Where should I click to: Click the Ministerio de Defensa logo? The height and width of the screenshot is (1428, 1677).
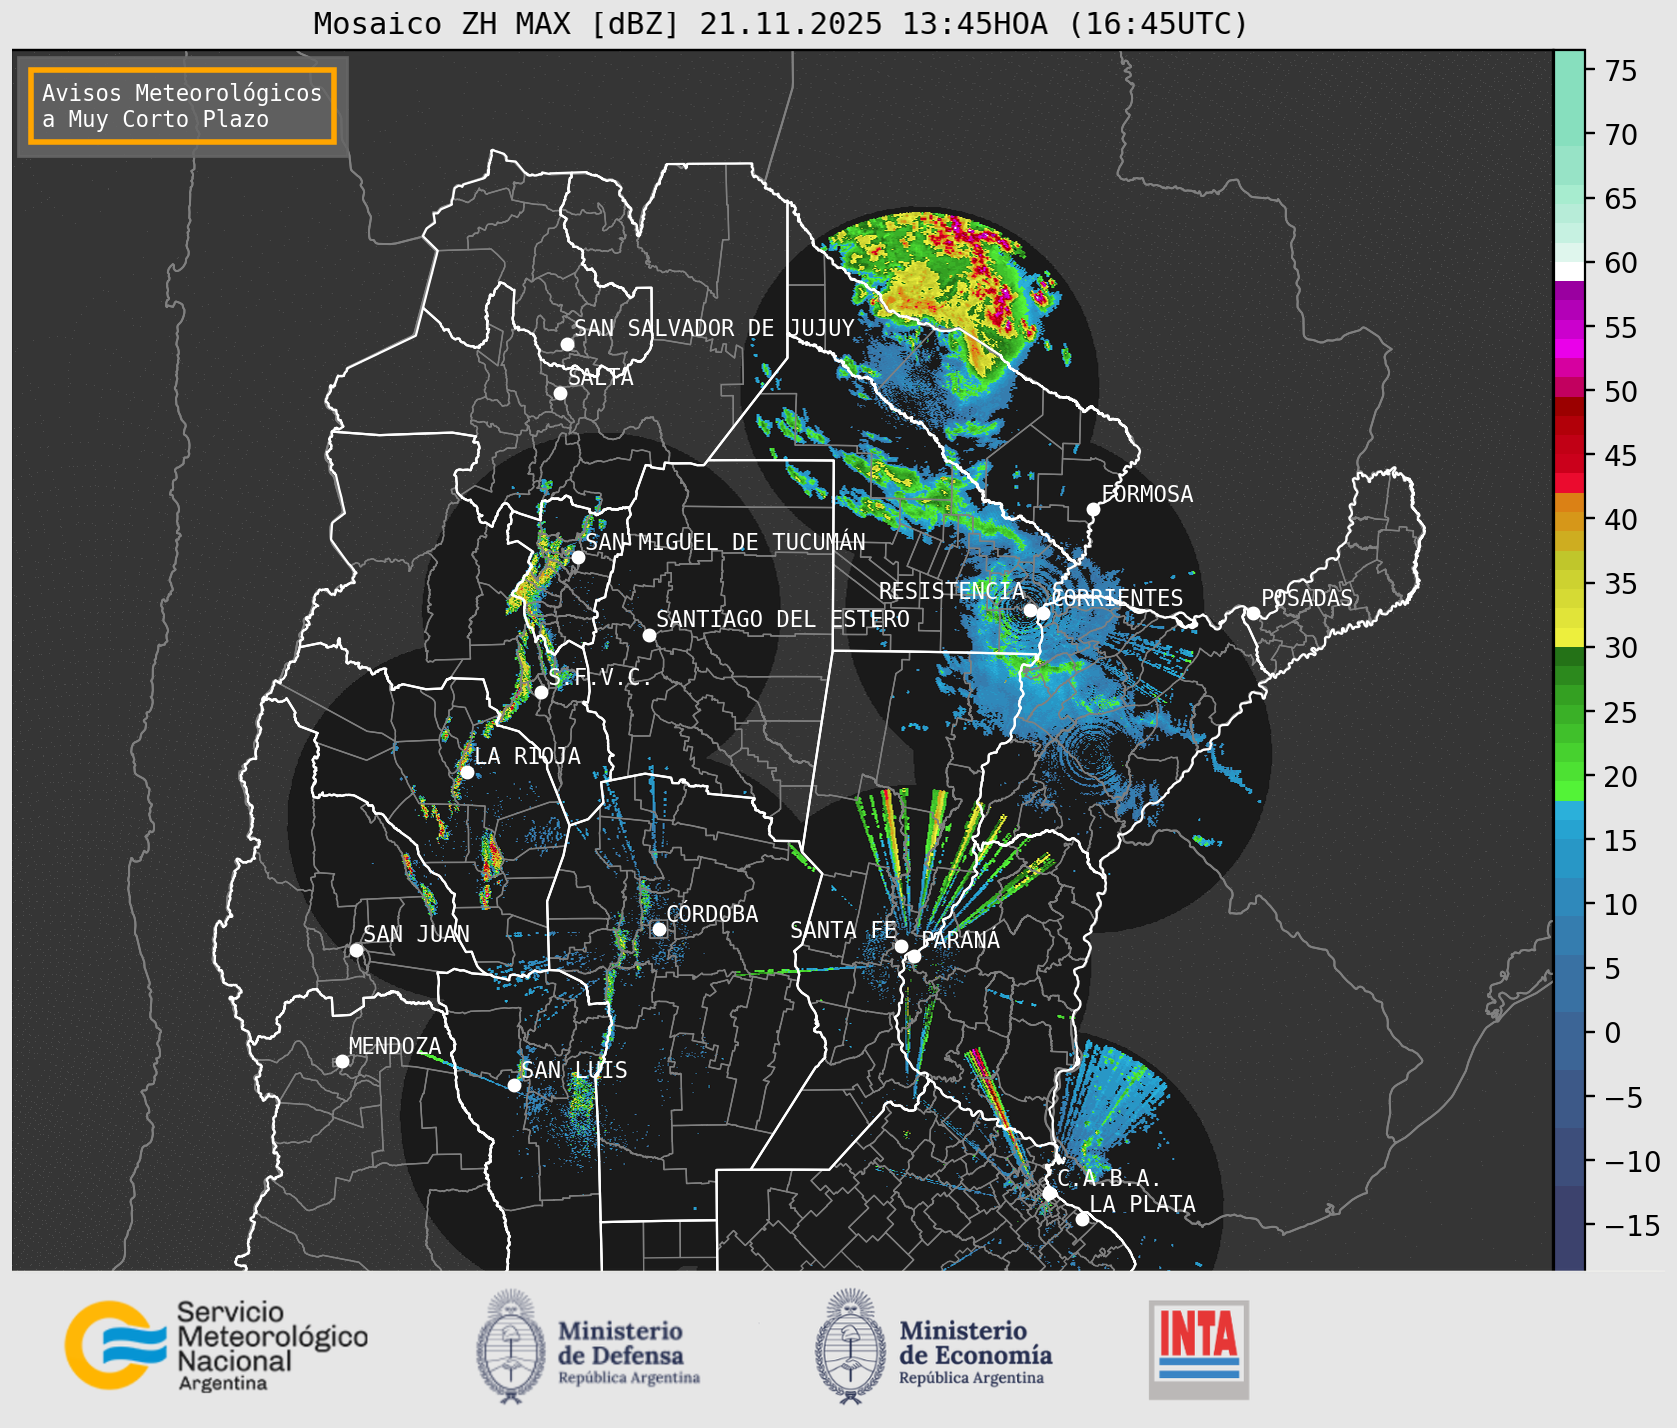point(588,1346)
